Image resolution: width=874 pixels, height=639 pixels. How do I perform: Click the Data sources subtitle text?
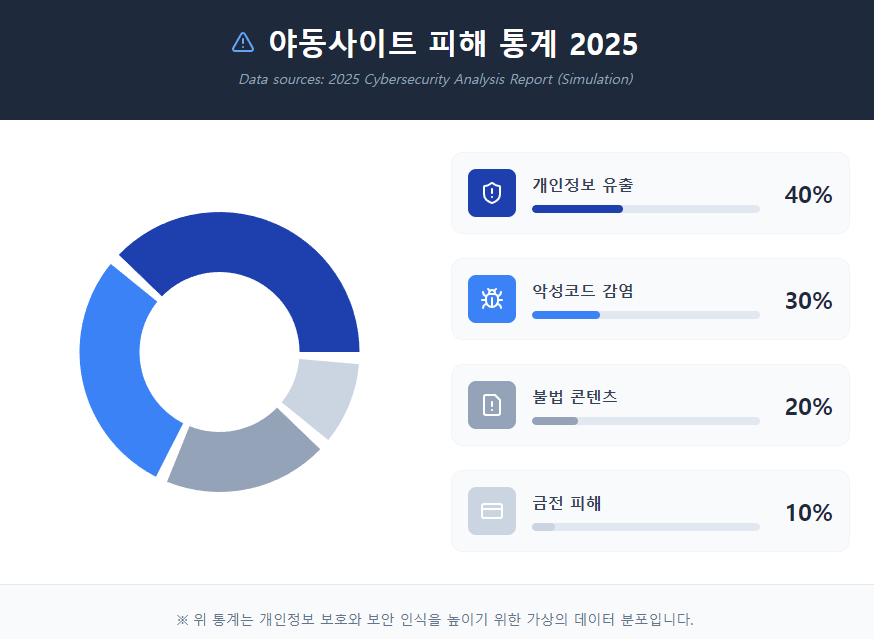436,79
